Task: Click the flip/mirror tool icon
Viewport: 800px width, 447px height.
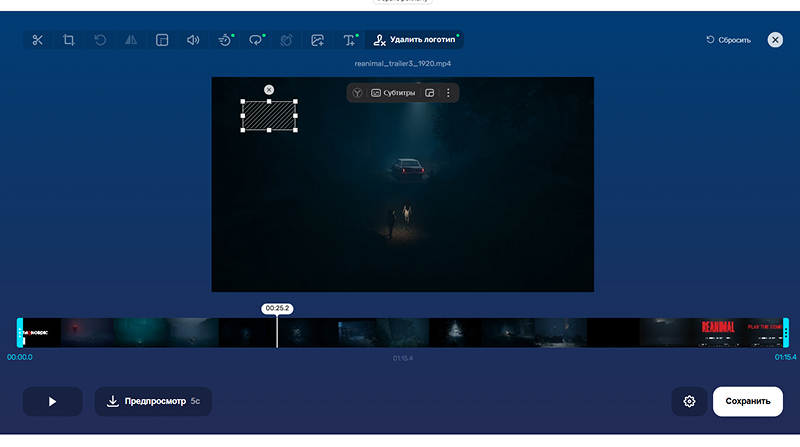Action: (131, 40)
